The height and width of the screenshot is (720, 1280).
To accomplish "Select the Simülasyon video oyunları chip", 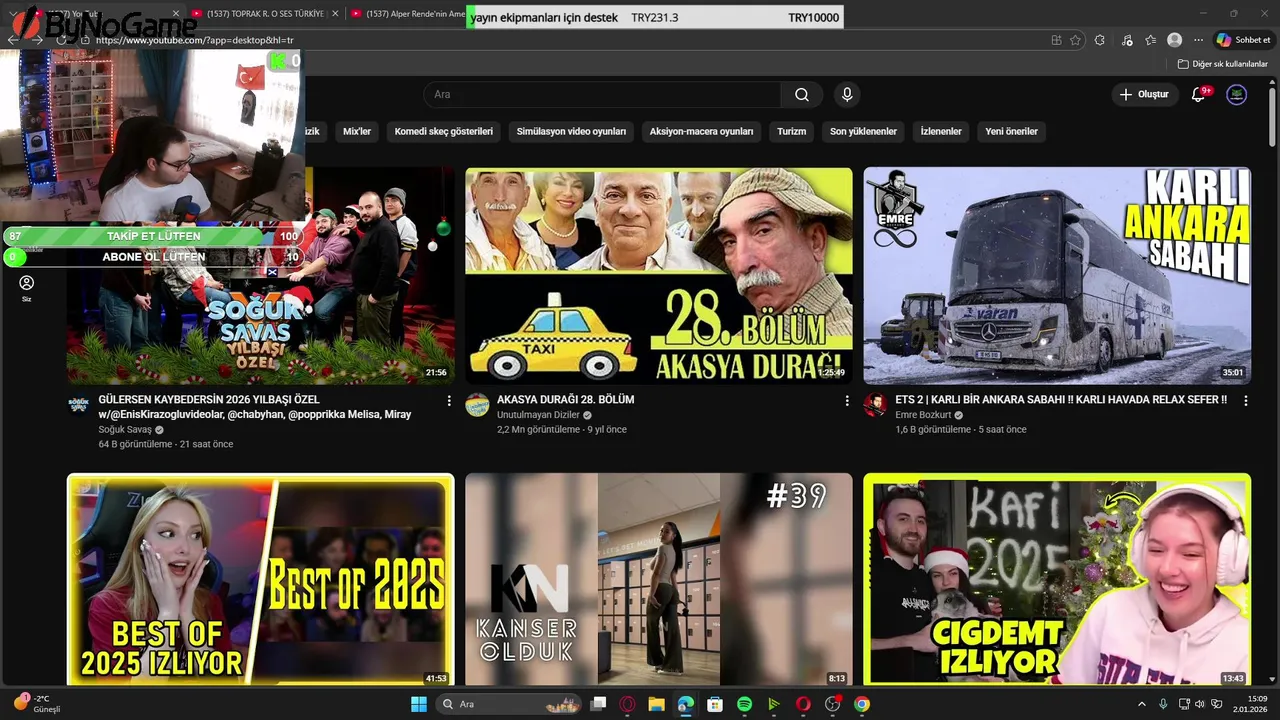I will point(571,131).
